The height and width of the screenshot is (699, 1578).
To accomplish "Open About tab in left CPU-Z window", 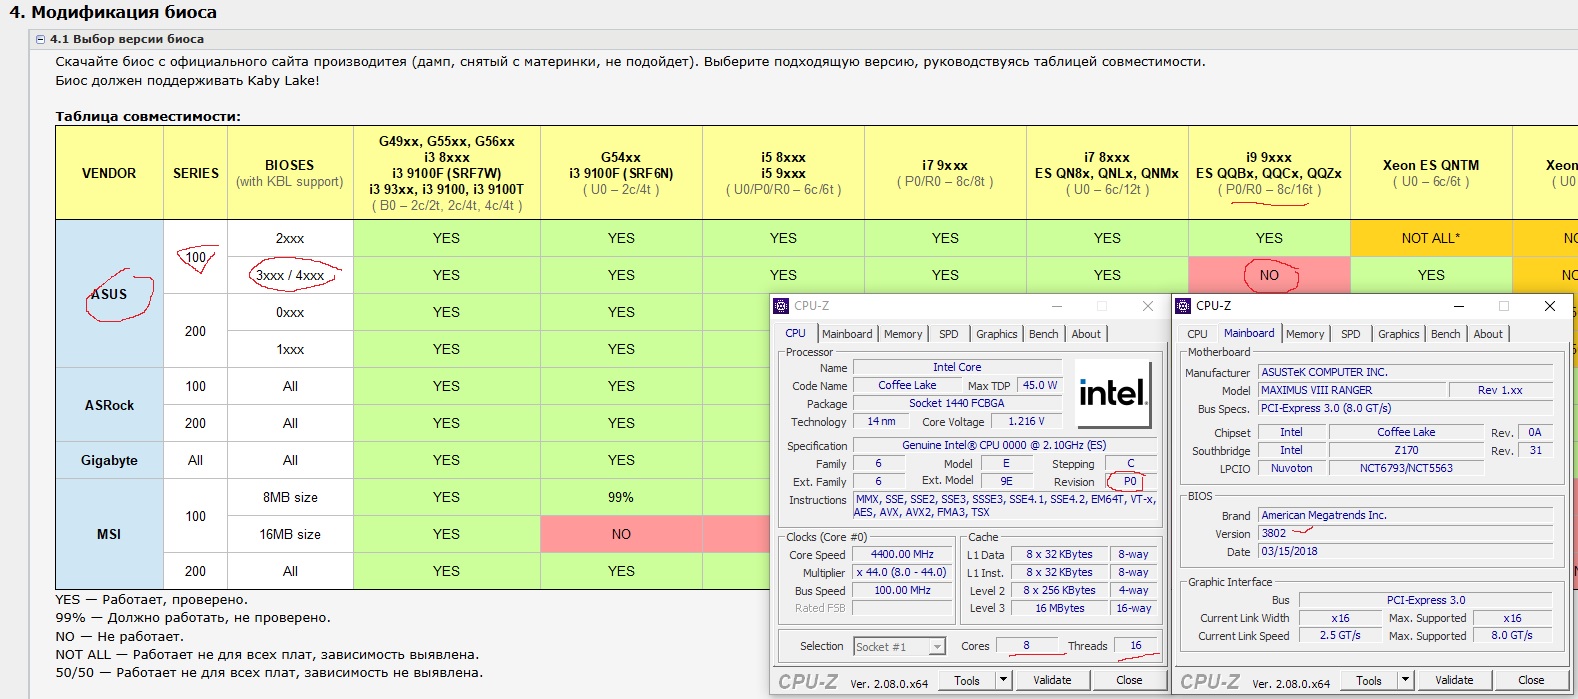I will click(x=1086, y=334).
